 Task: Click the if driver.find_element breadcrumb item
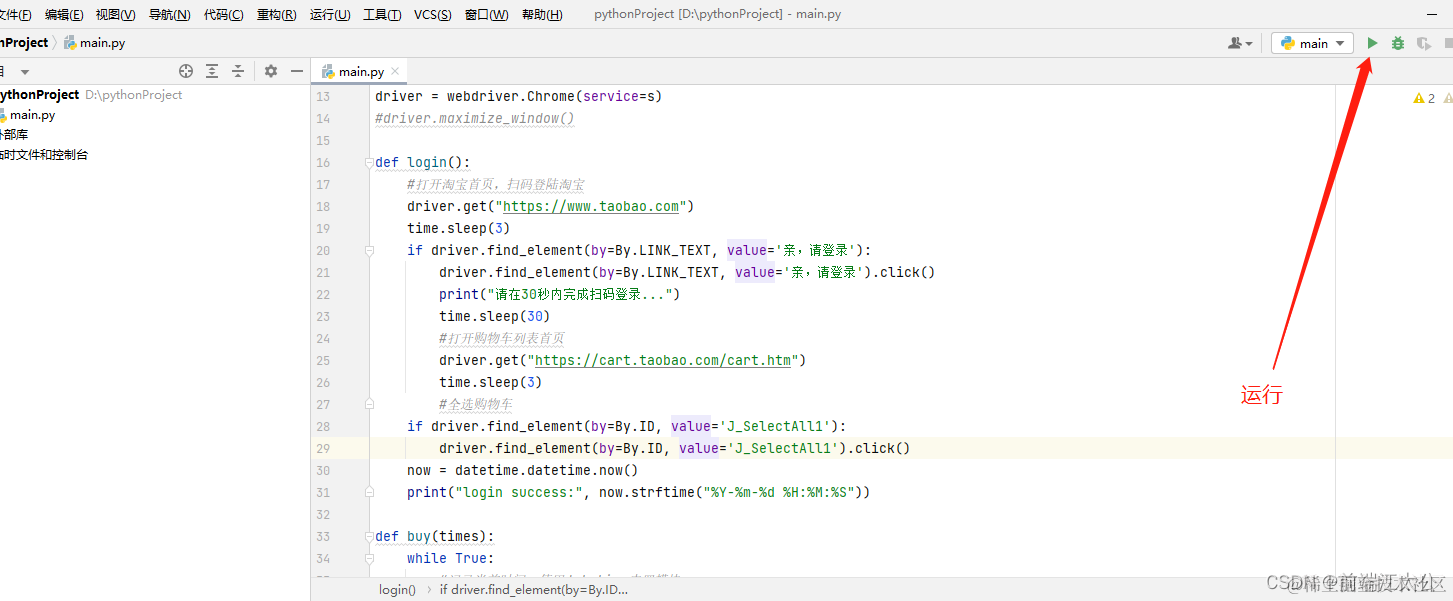534,589
